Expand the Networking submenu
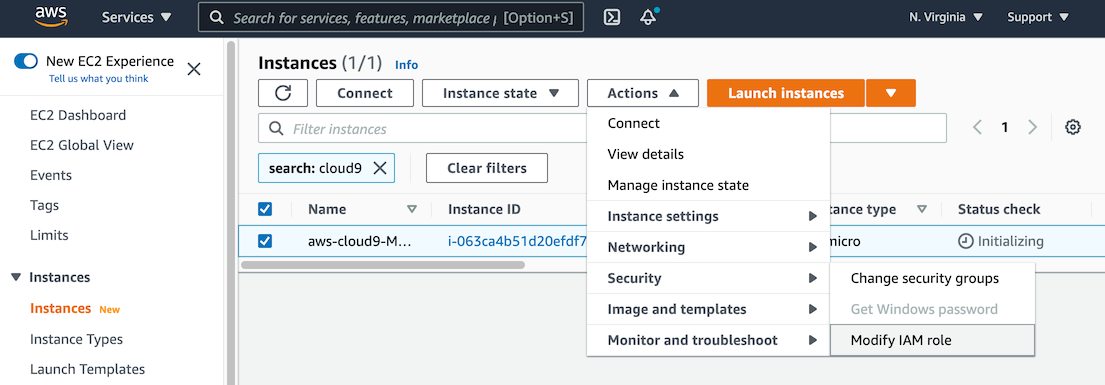 click(708, 248)
